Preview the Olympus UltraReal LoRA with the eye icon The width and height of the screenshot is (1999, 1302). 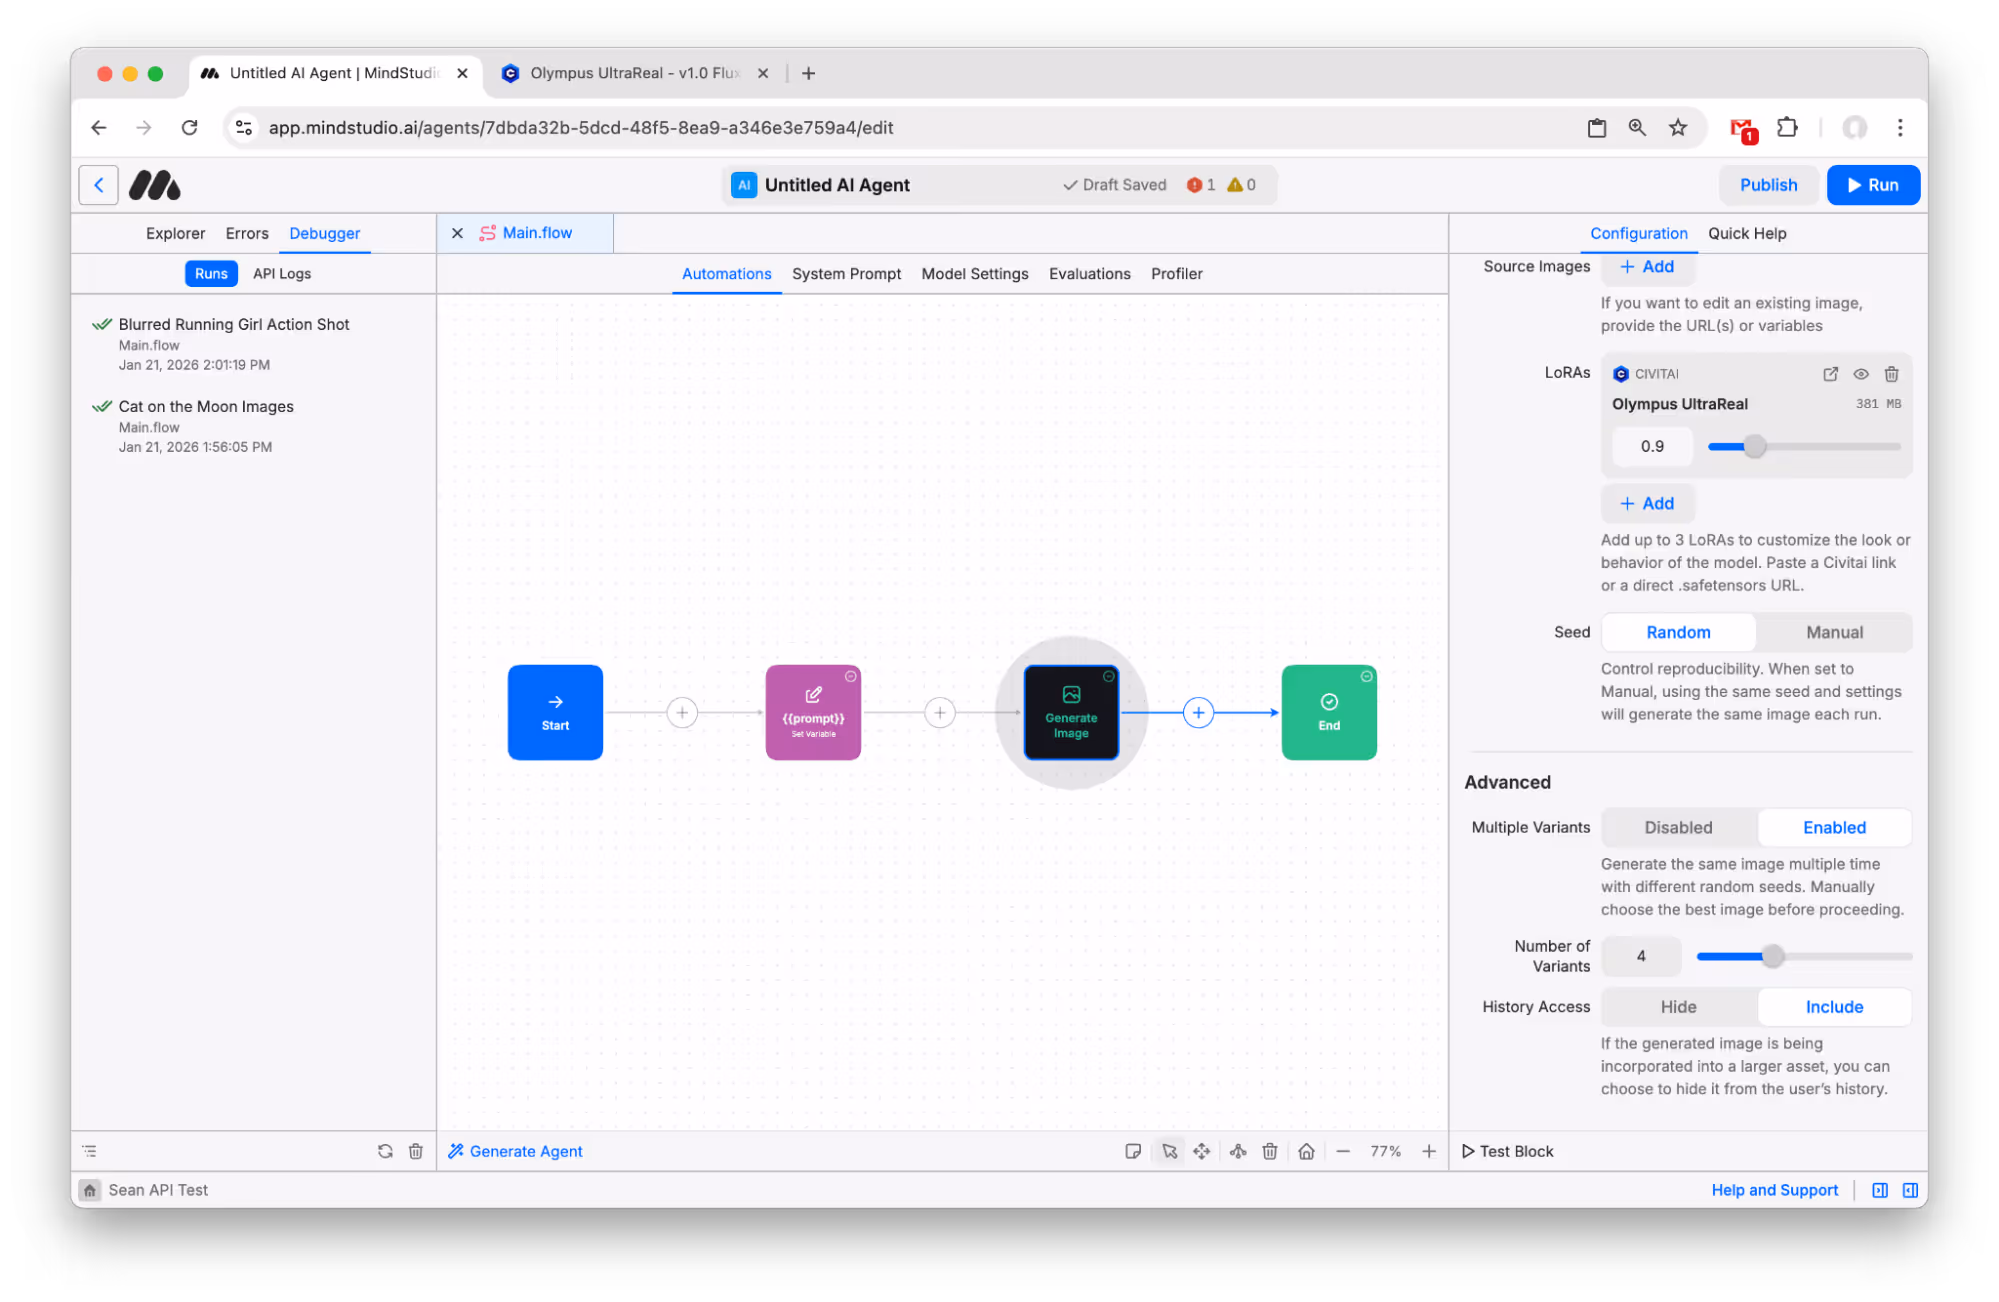[1861, 373]
